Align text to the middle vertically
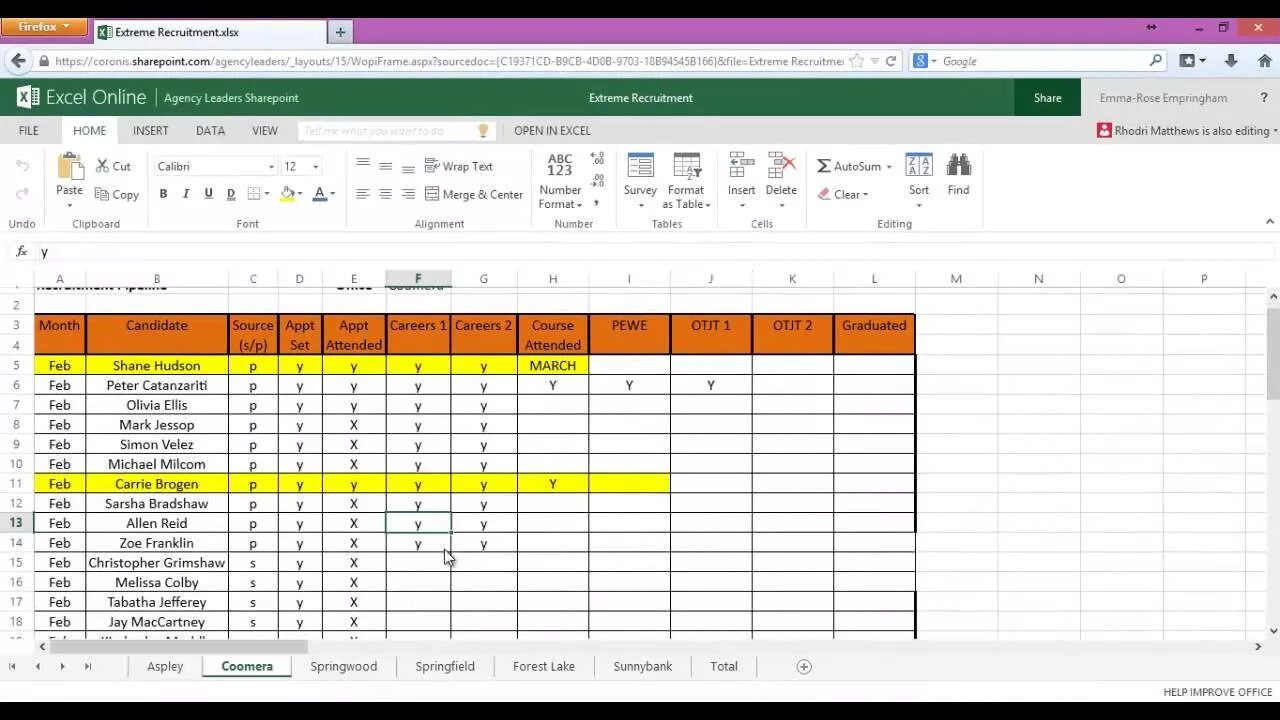The height and width of the screenshot is (720, 1280). tap(385, 166)
